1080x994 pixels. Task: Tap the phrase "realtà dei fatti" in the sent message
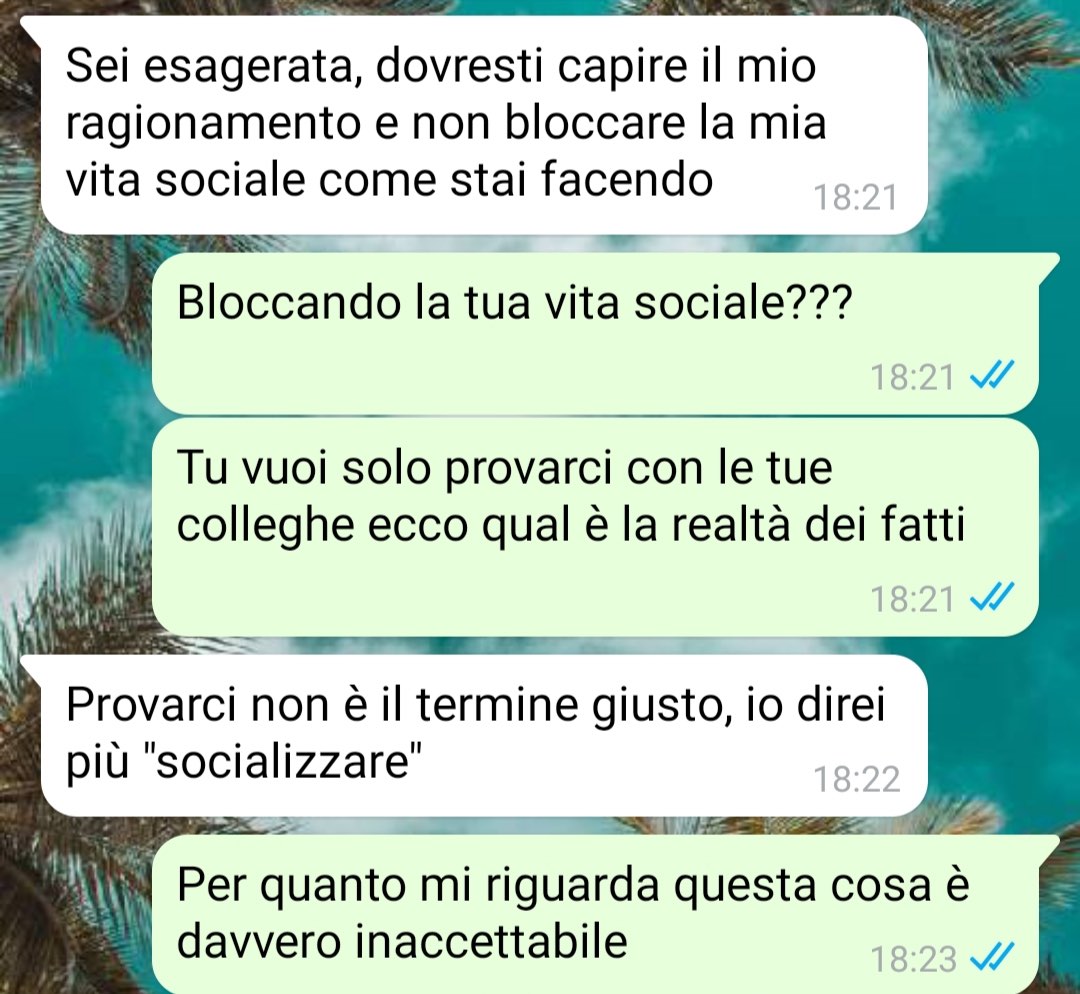(818, 526)
